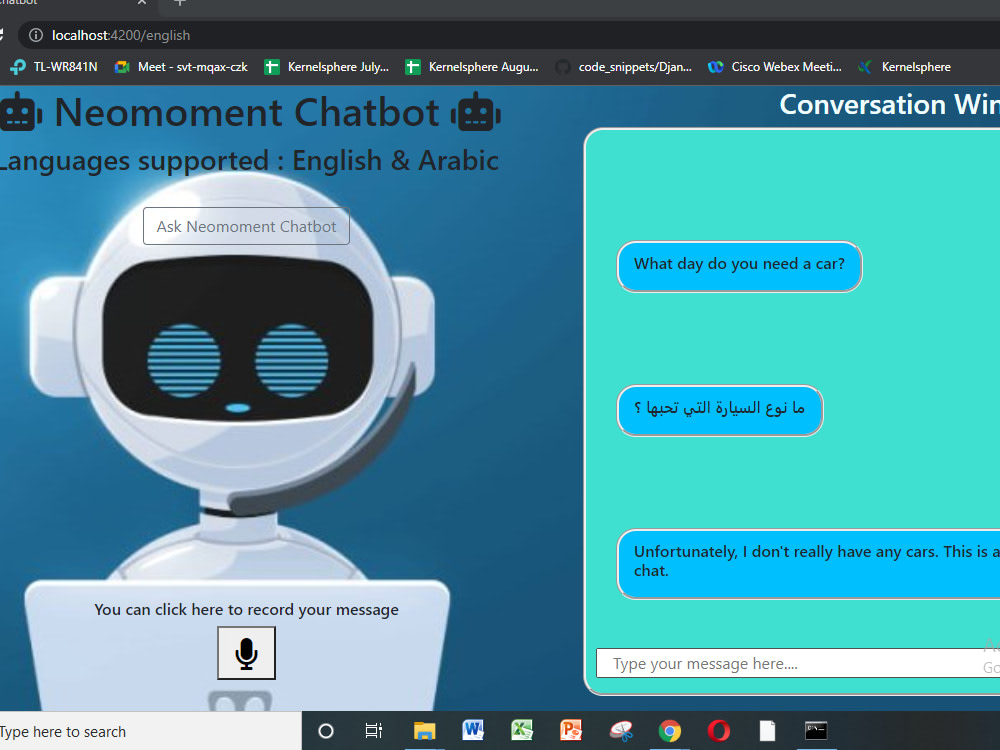Open File Explorer from the taskbar
The image size is (1000, 750).
pos(423,731)
